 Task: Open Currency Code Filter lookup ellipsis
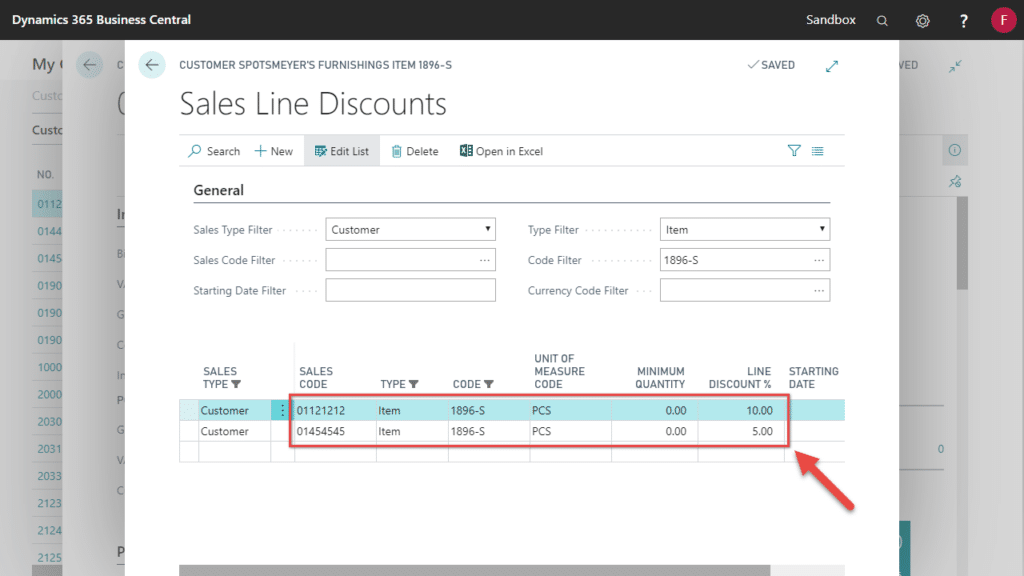pyautogui.click(x=819, y=291)
